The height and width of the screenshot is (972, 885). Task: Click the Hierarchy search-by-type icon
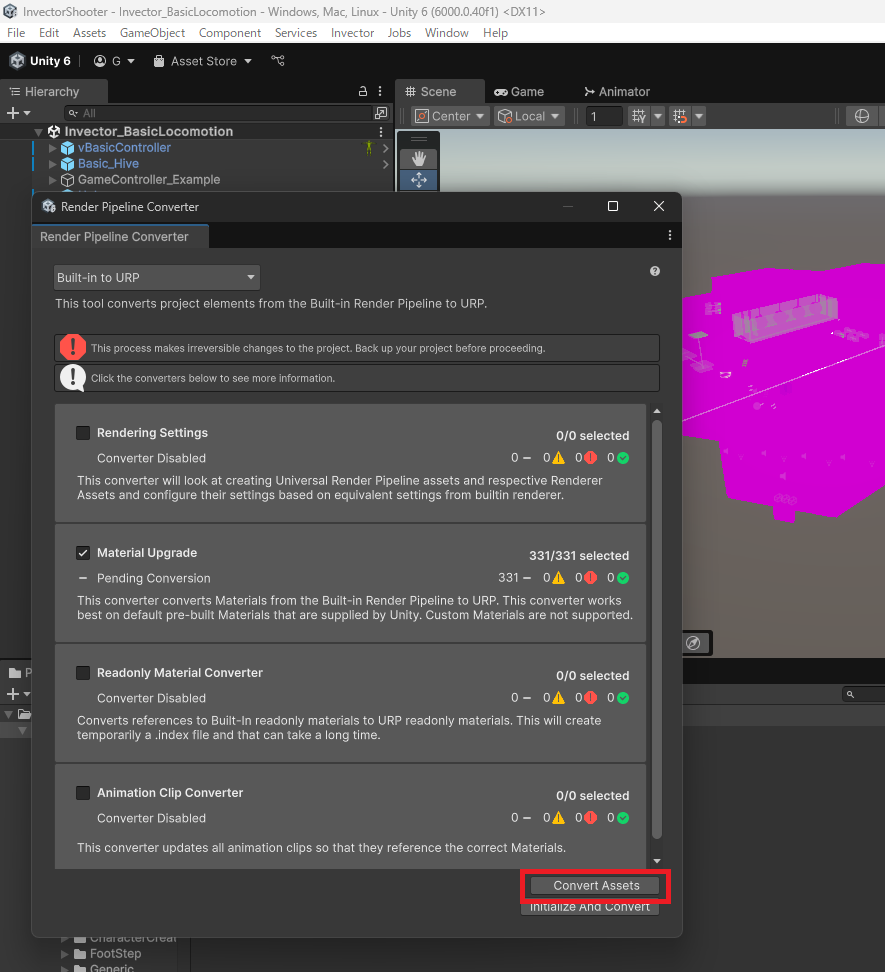pos(381,113)
